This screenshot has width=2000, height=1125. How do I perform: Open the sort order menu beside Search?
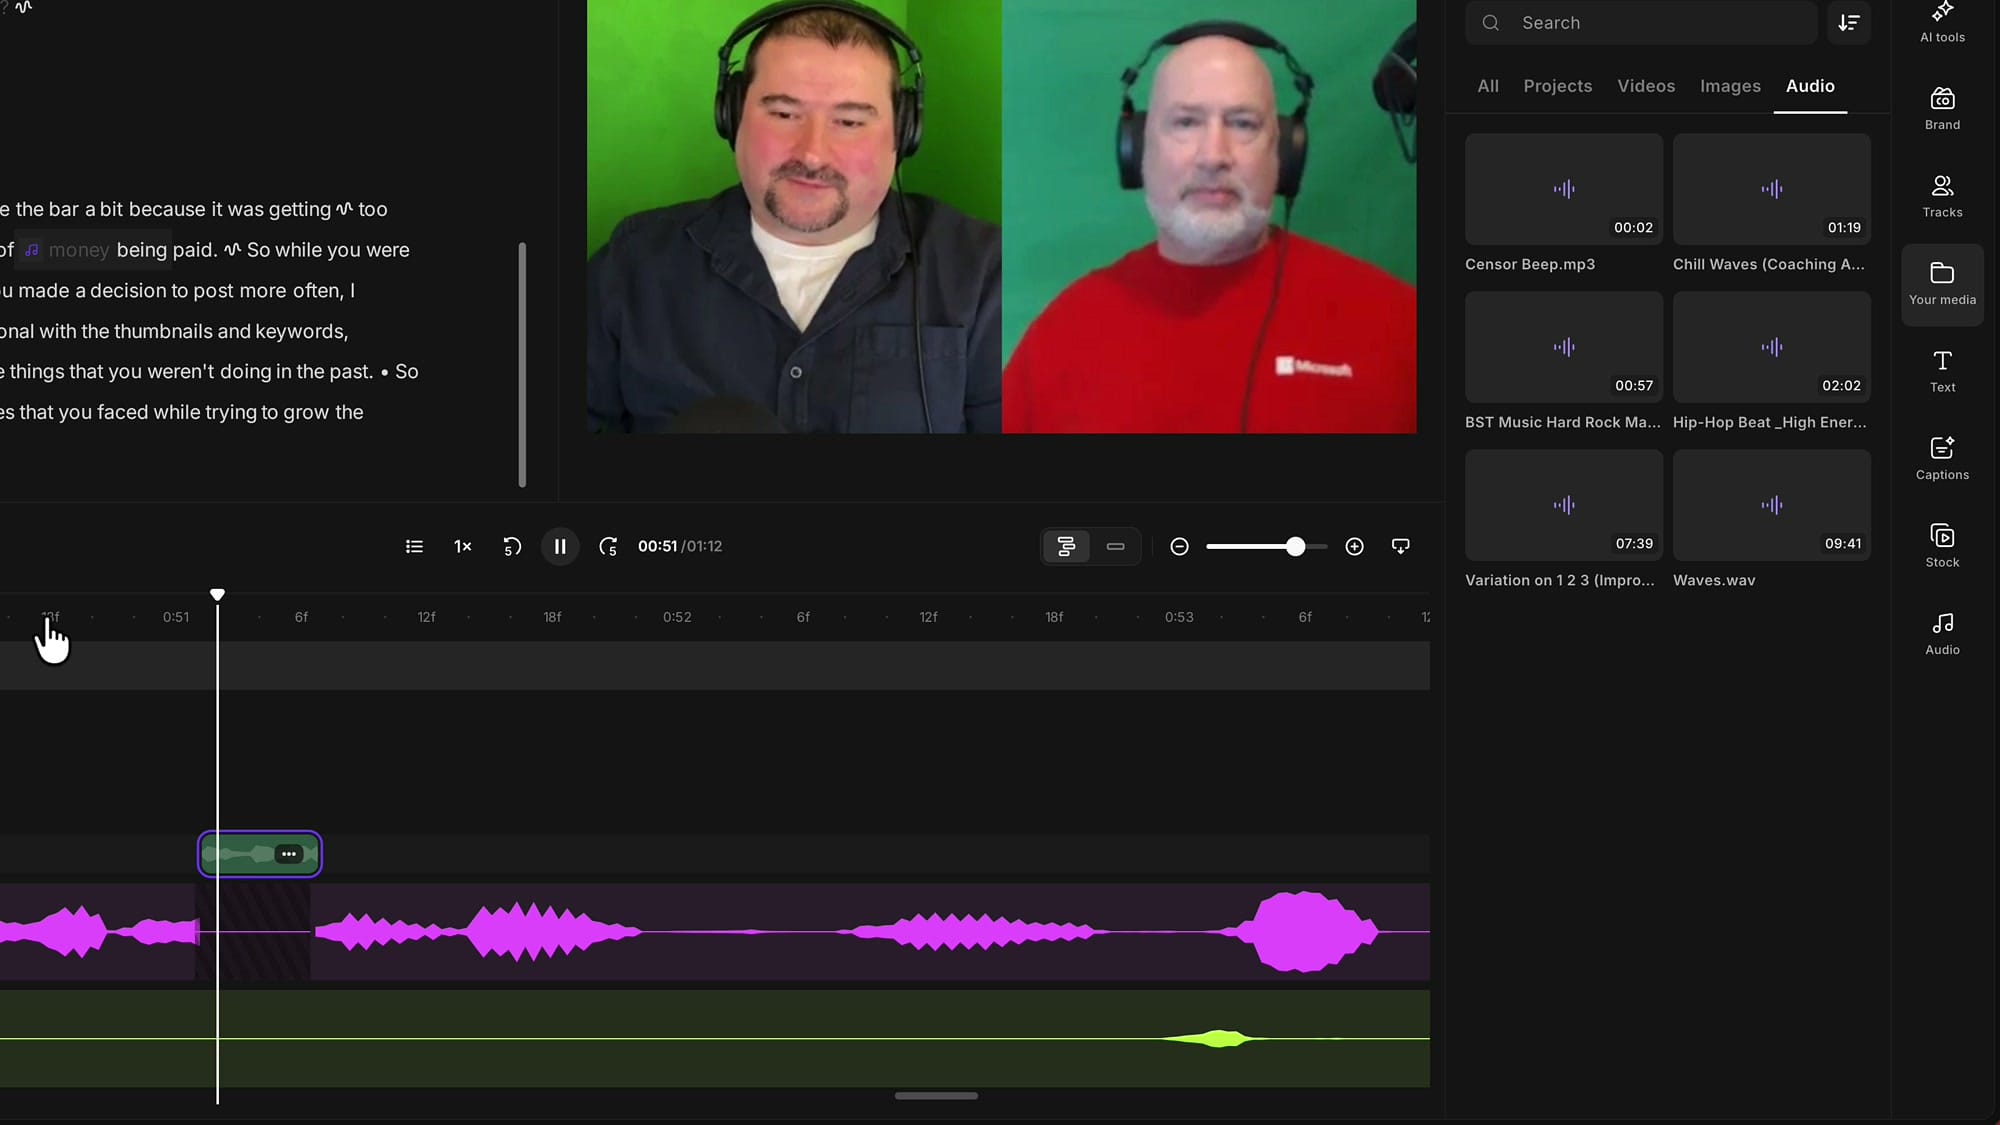(1849, 22)
